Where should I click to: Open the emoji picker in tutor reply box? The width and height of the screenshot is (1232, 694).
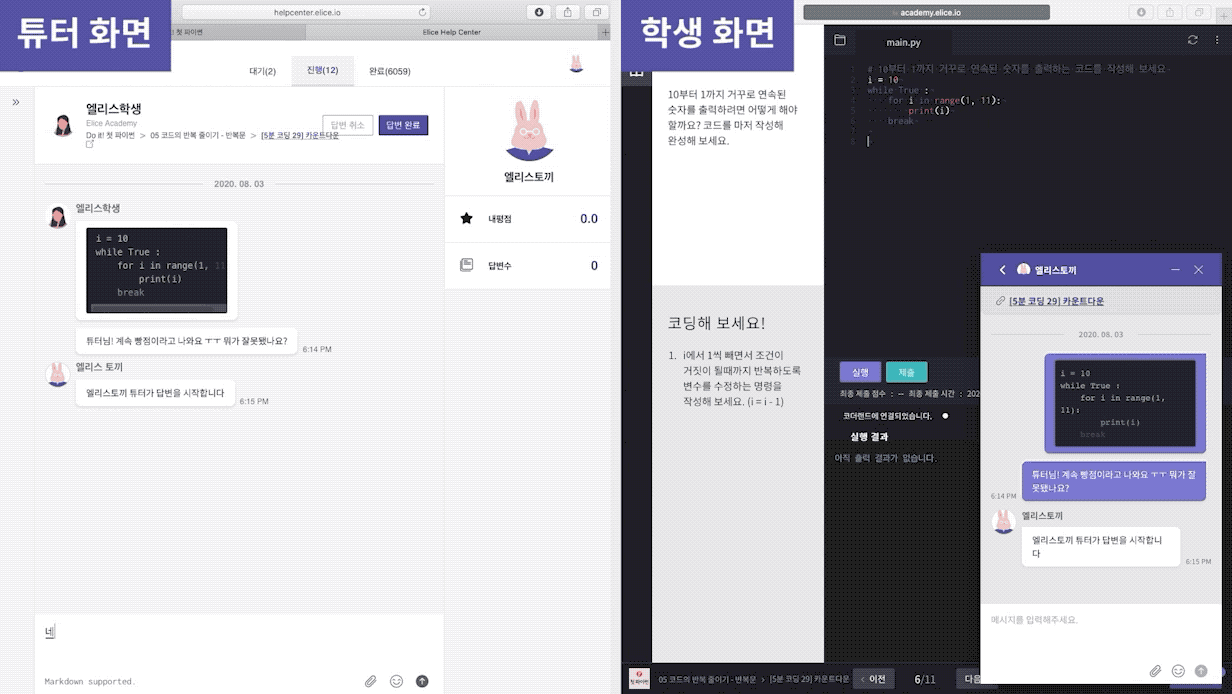[396, 680]
